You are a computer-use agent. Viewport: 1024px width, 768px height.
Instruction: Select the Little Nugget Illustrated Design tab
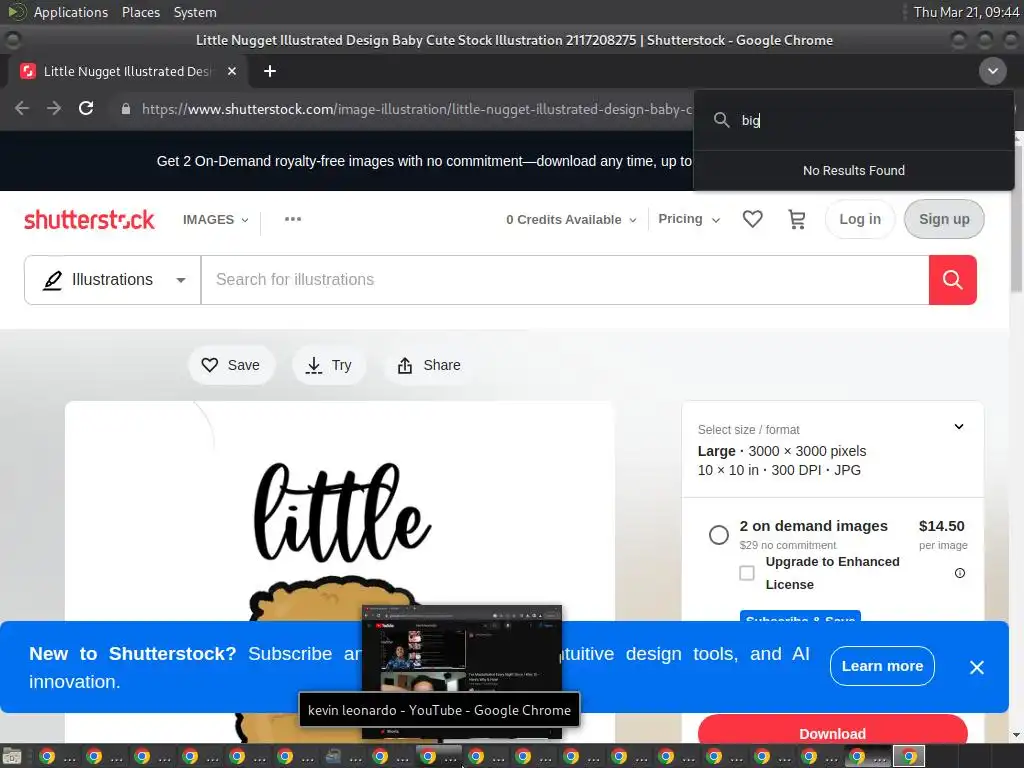127,71
